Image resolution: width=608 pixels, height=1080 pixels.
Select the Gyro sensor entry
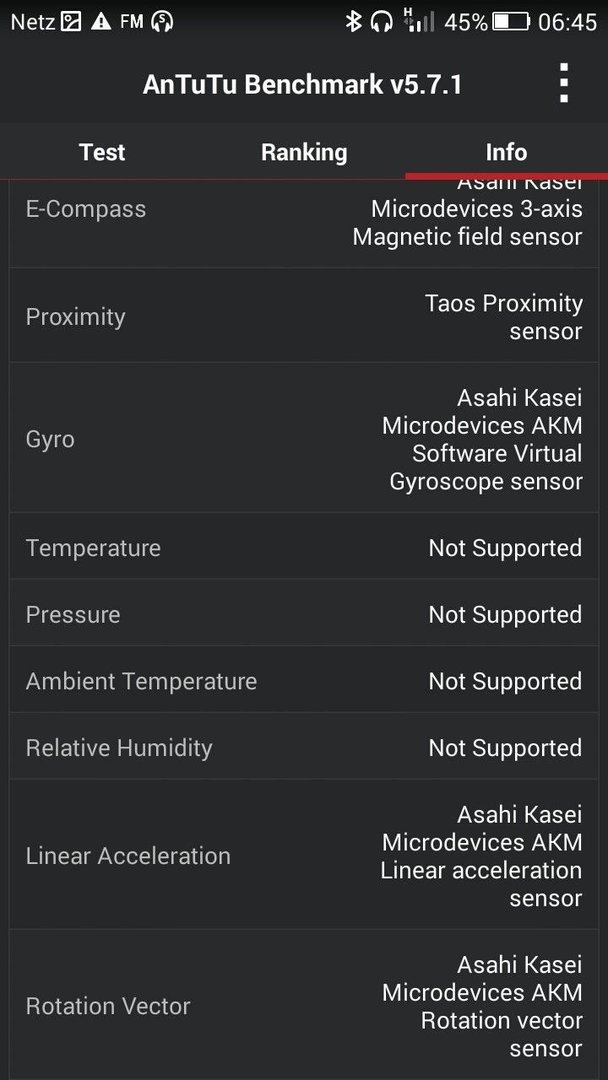[304, 438]
